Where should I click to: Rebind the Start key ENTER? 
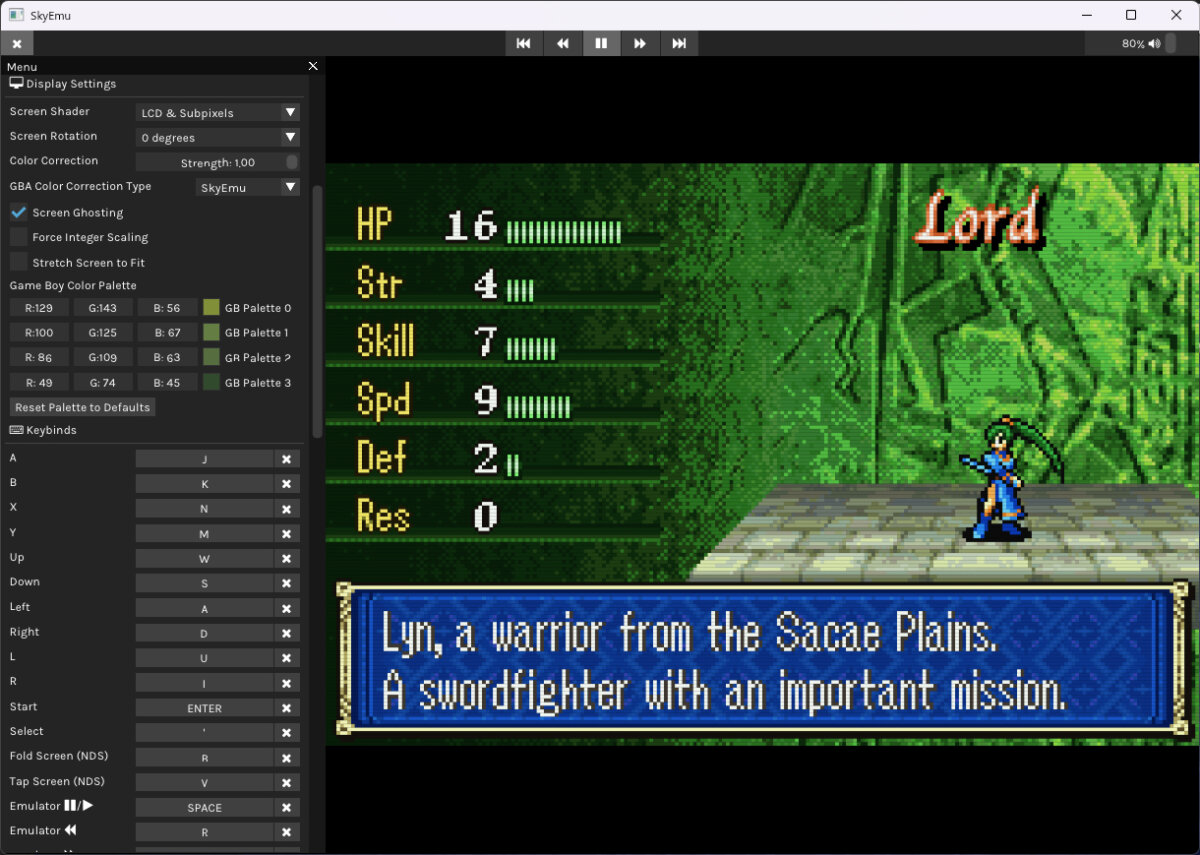point(204,708)
